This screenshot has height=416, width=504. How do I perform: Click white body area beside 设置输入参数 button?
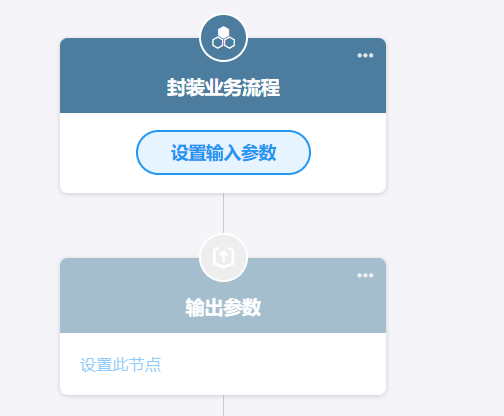click(348, 153)
